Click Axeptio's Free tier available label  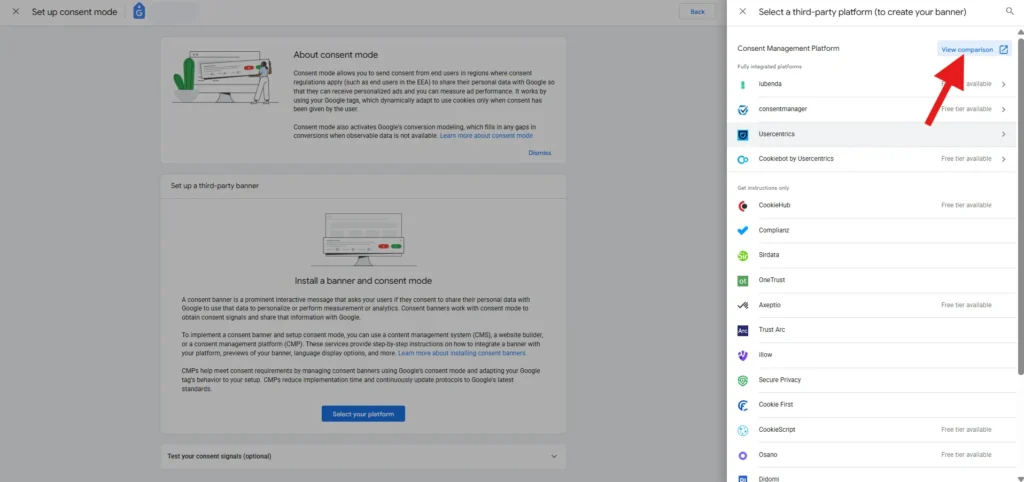click(966, 305)
